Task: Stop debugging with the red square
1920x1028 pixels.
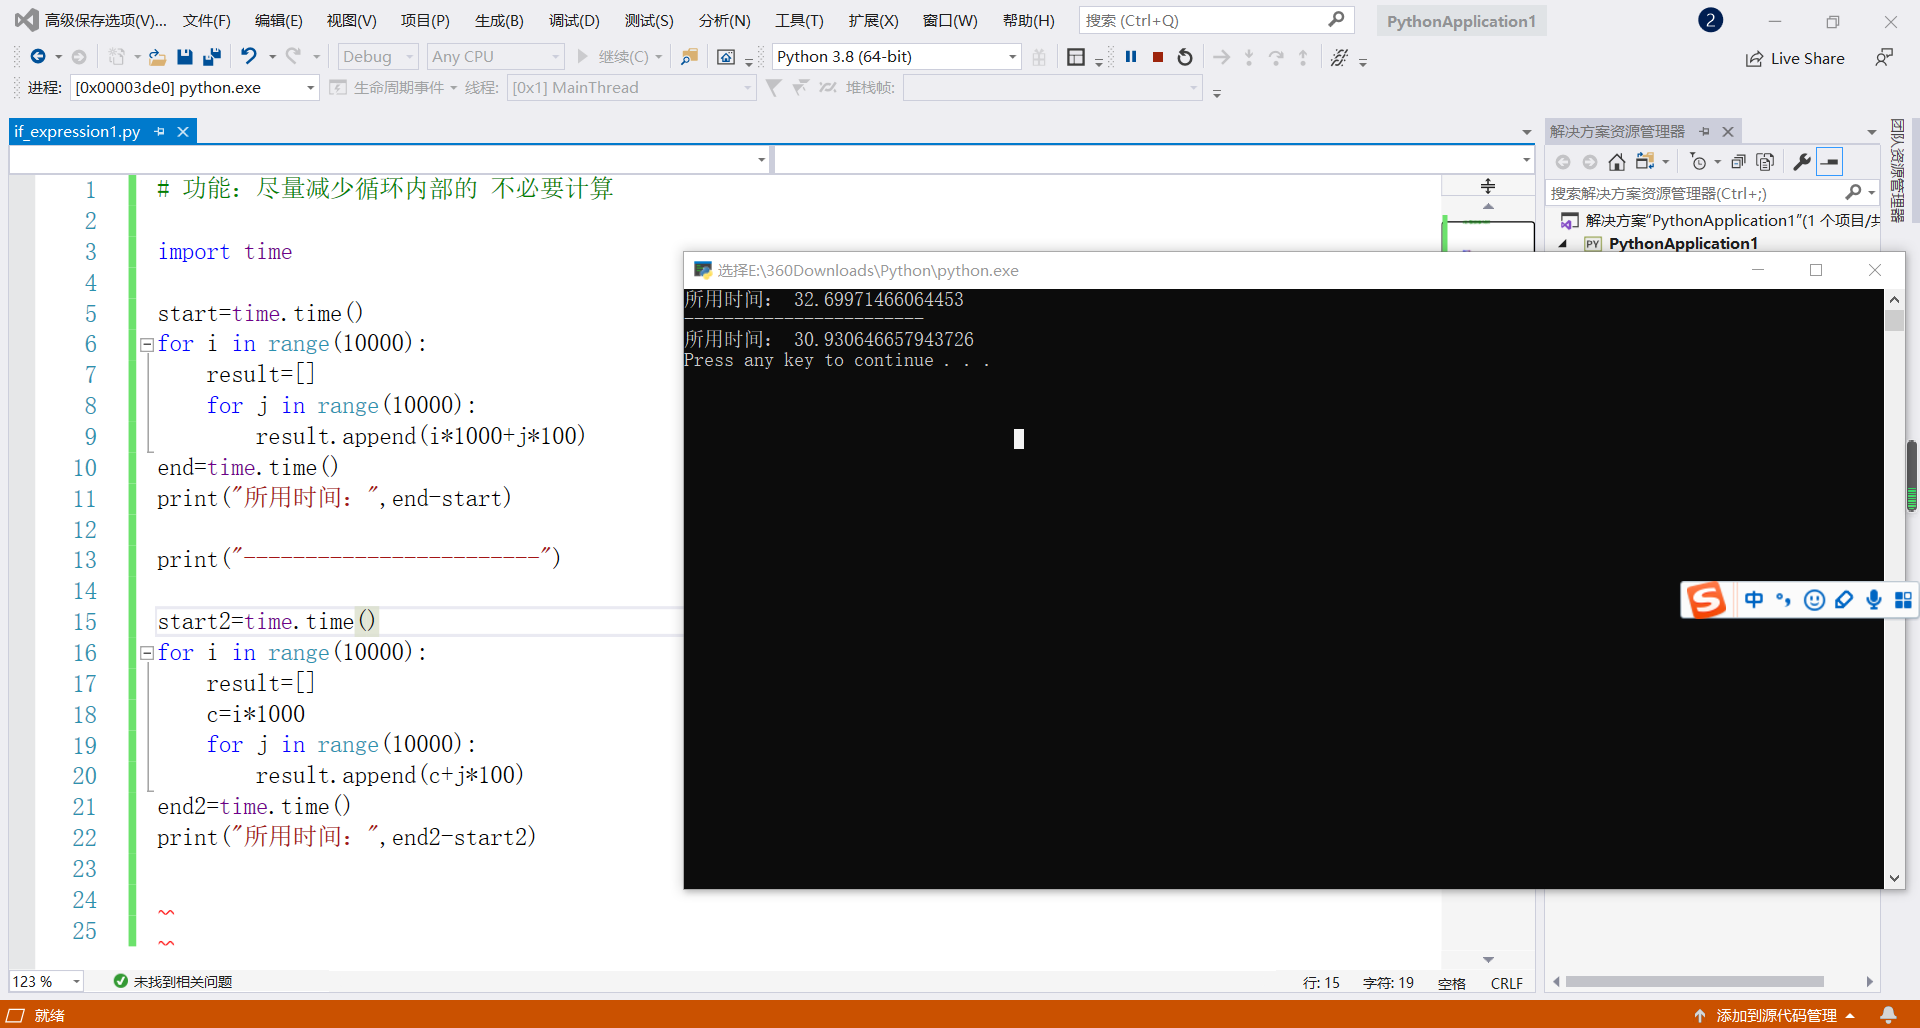Action: click(x=1157, y=57)
